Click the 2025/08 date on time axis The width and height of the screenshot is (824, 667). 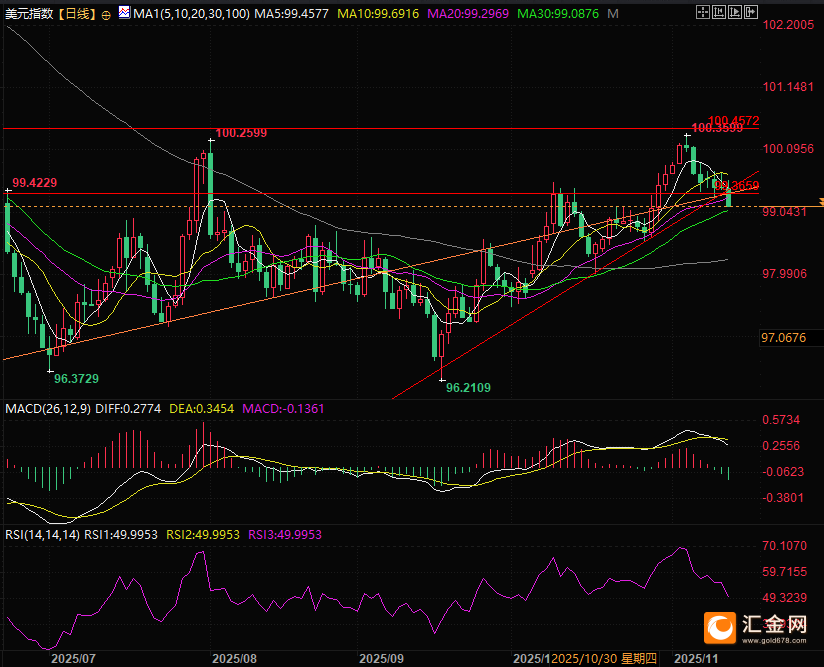pos(235,659)
